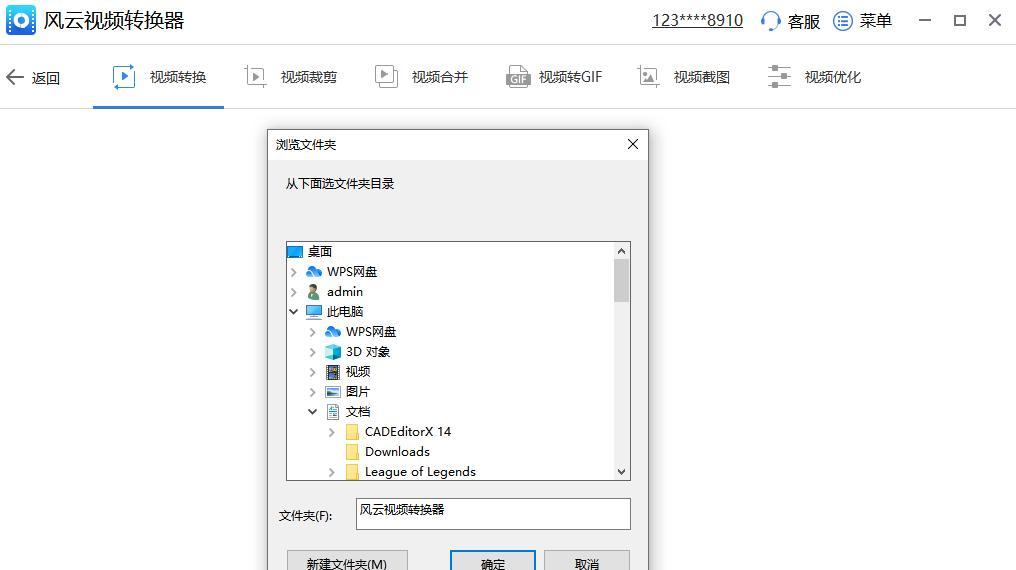This screenshot has width=1016, height=570.
Task: Close the 浏览文件夹 dialog
Action: (633, 144)
